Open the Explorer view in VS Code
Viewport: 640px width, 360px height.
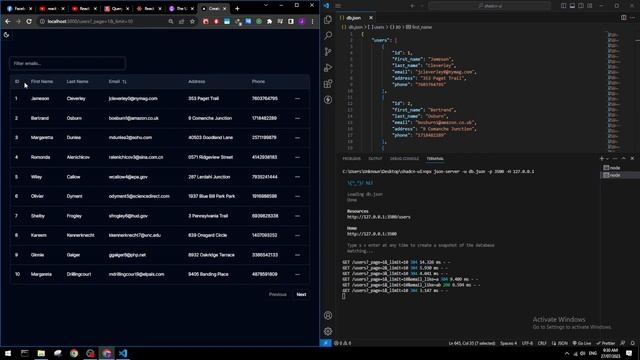[328, 20]
